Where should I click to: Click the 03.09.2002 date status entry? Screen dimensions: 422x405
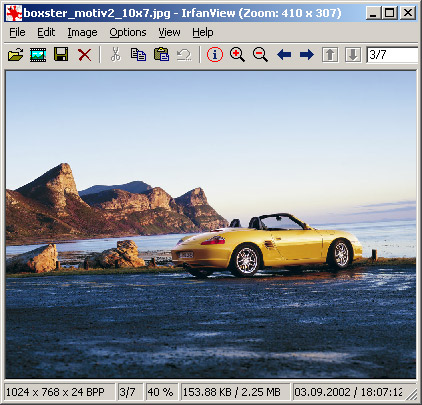click(x=349, y=392)
